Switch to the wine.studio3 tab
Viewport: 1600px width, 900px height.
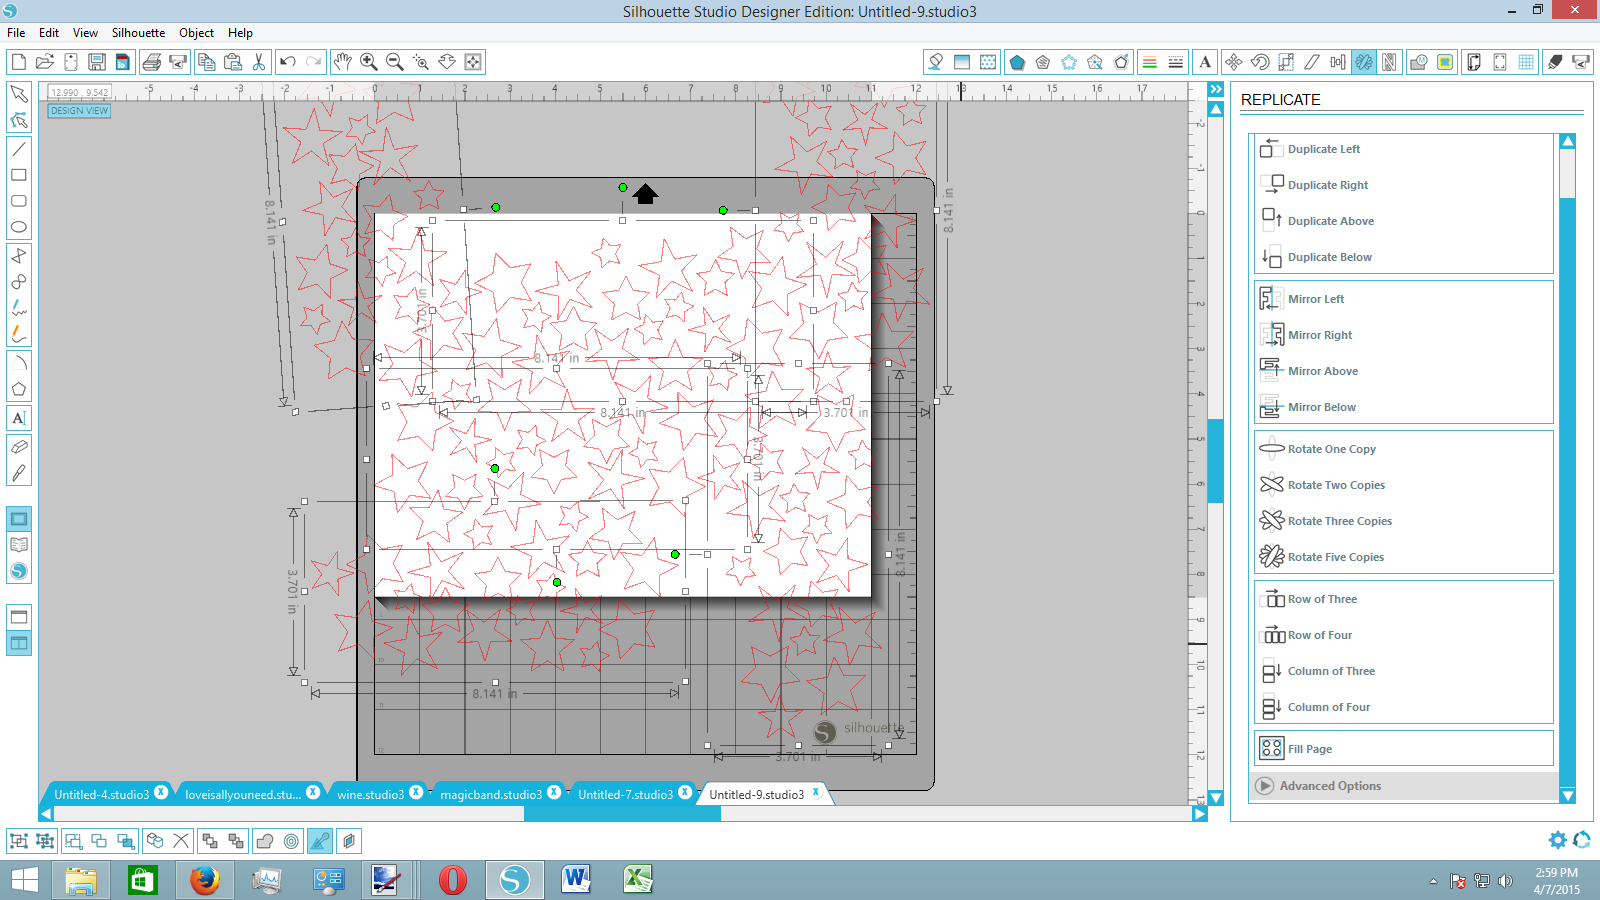pos(370,794)
